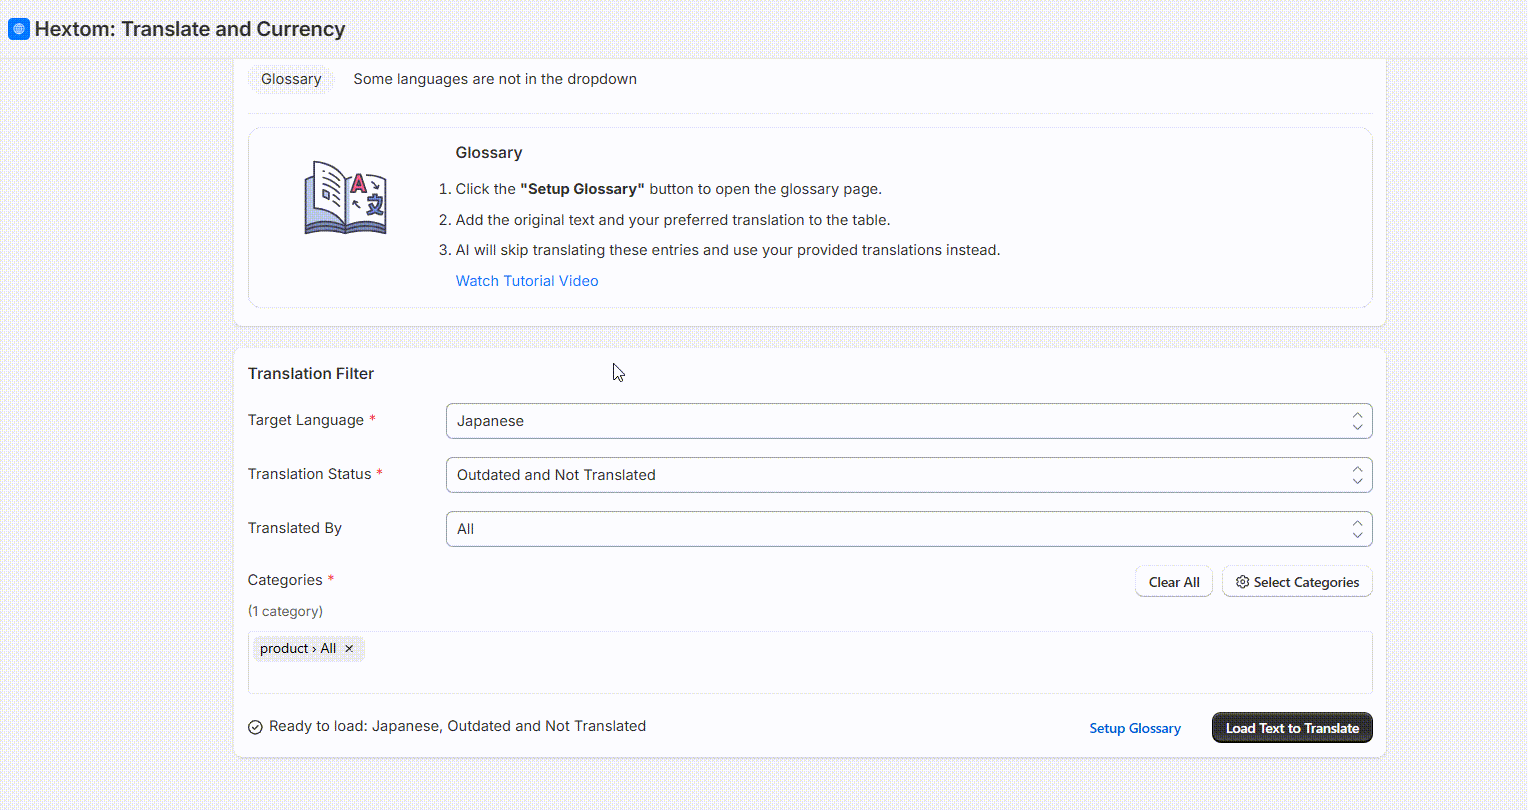Viewport: 1528px width, 810px height.
Task: Click the Setup Glossary link
Action: [x=1135, y=728]
